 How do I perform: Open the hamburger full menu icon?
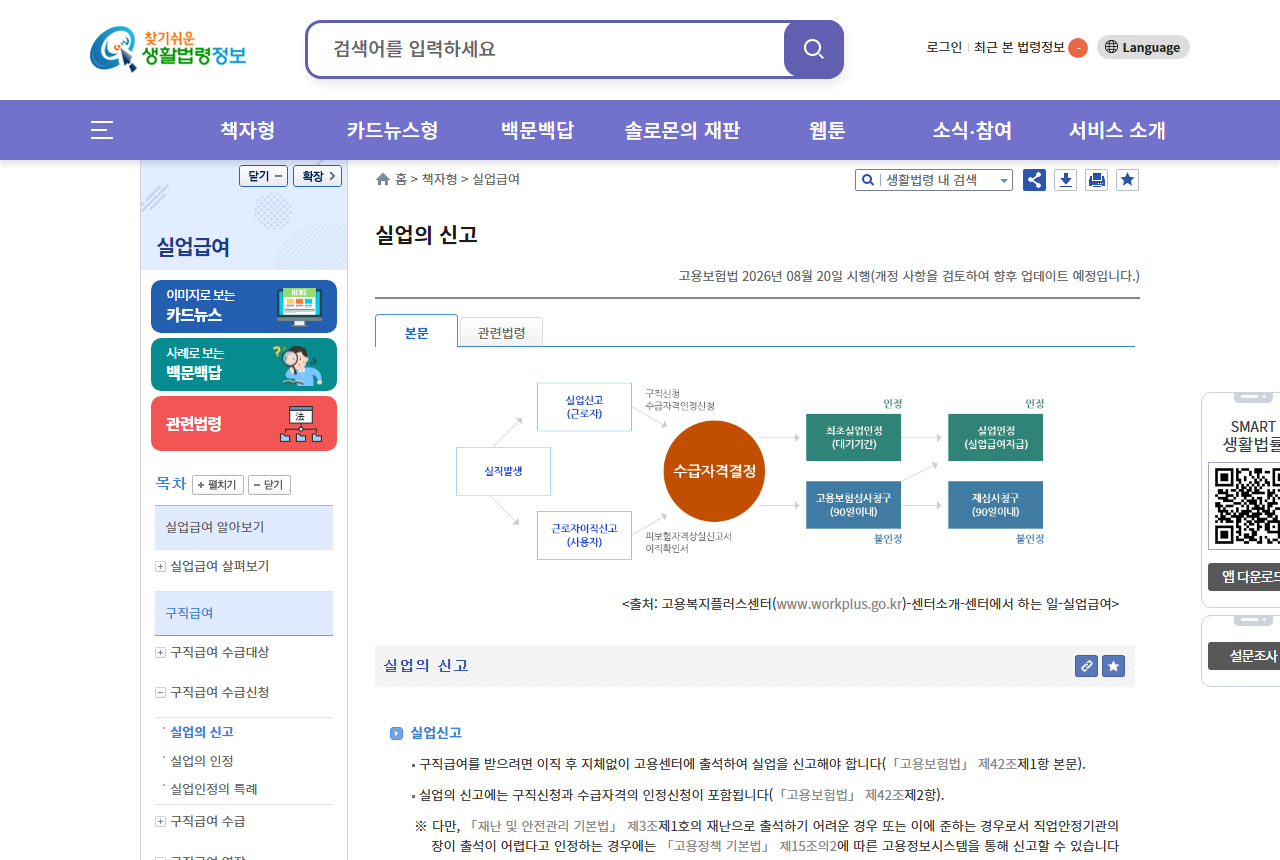(x=102, y=130)
